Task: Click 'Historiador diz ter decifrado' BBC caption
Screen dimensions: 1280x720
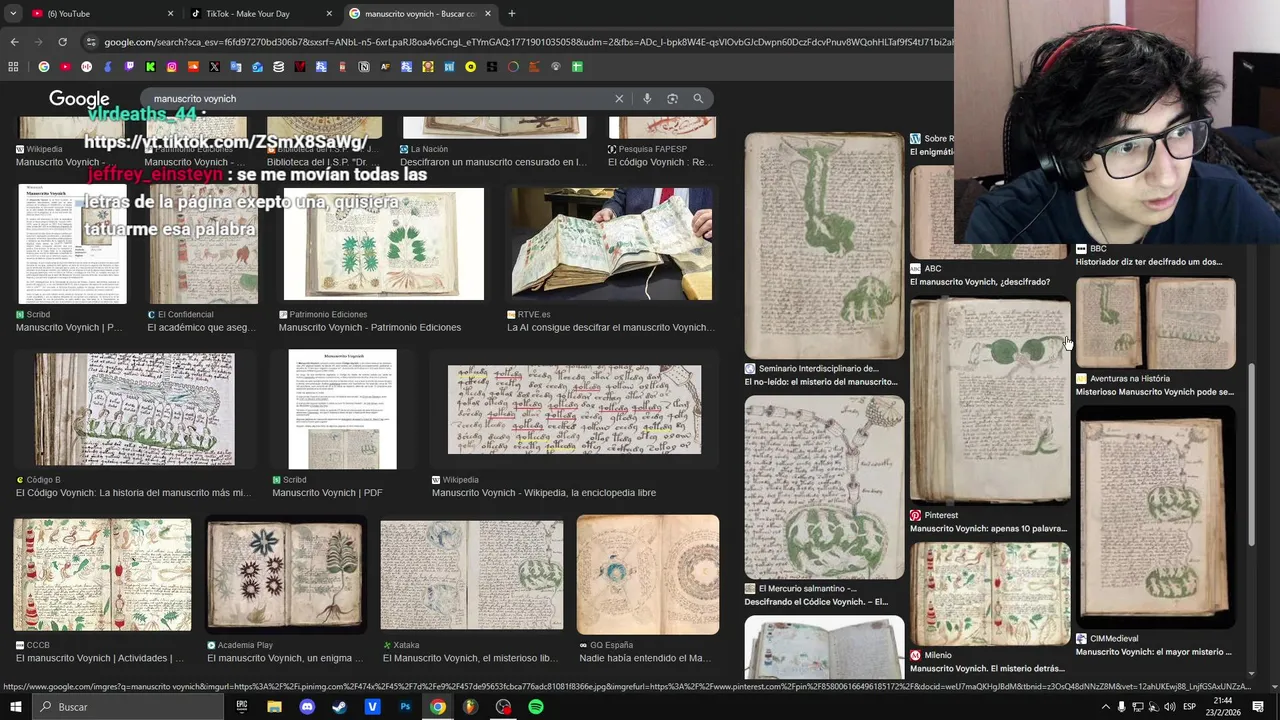Action: pos(1149,262)
